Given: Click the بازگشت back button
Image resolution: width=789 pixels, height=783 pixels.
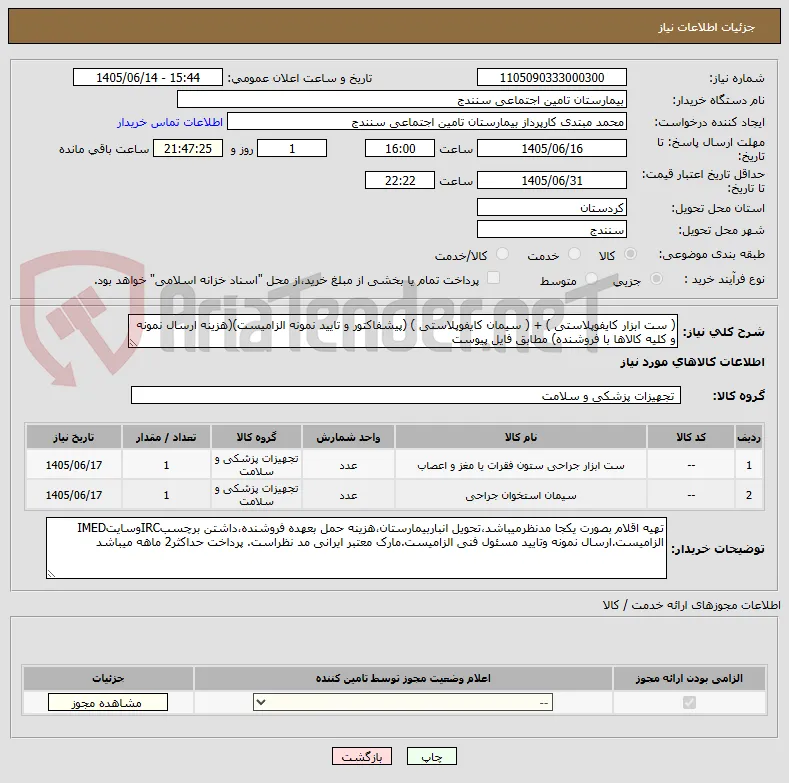Looking at the screenshot, I should (362, 756).
